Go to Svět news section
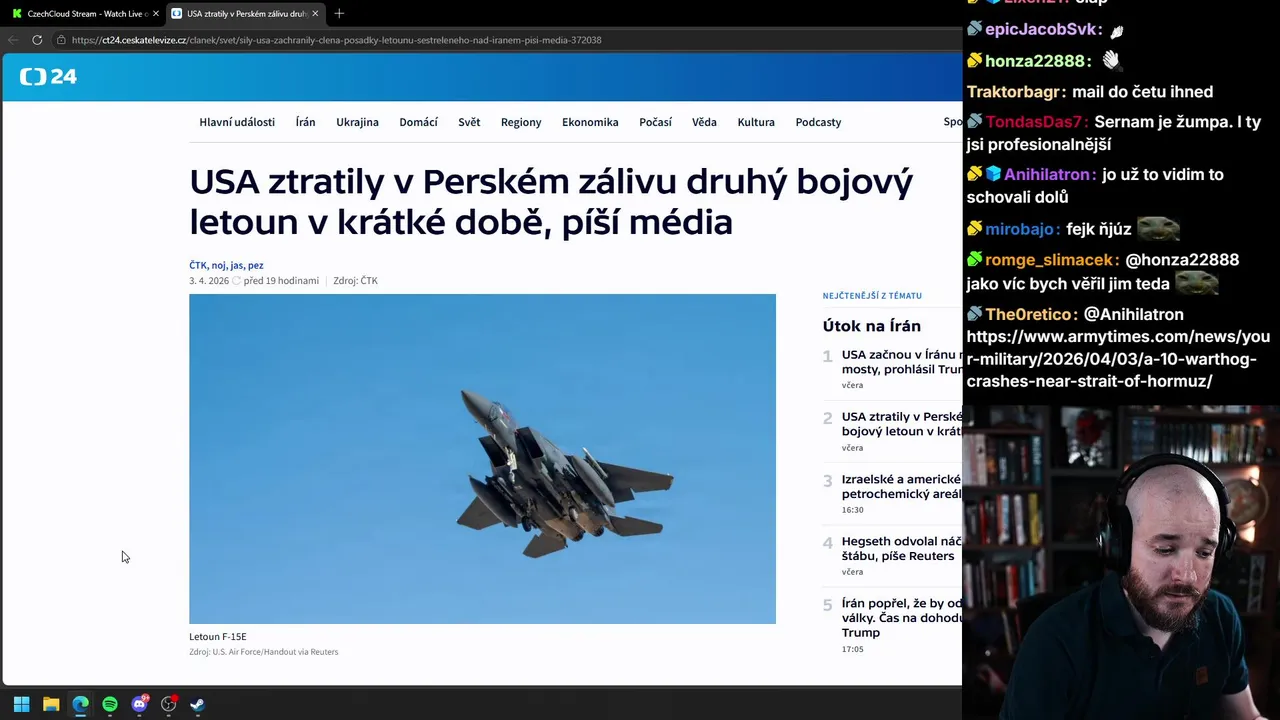Image resolution: width=1280 pixels, height=720 pixels. (469, 122)
